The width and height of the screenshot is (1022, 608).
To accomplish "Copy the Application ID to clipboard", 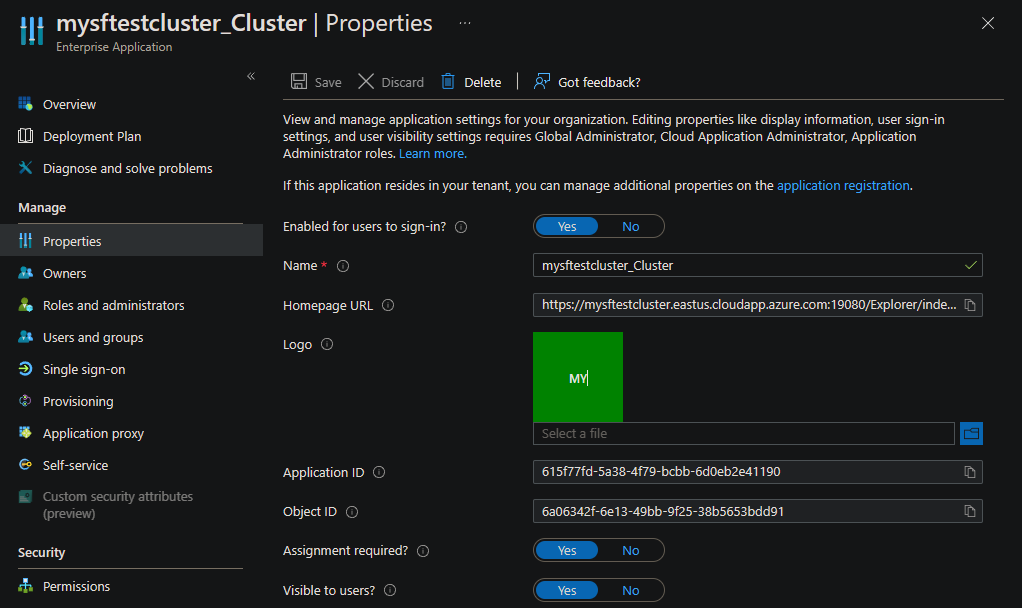I will click(x=970, y=472).
